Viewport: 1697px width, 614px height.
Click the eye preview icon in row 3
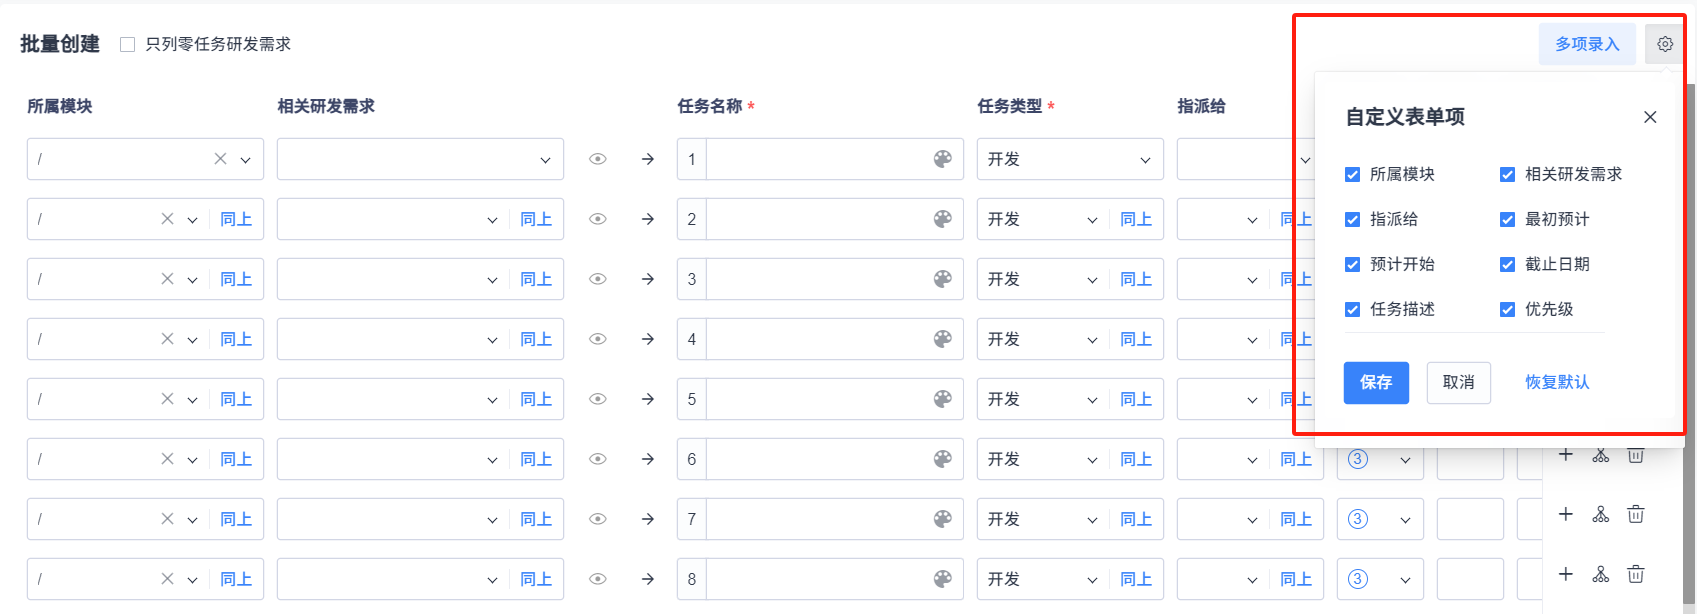tap(598, 279)
